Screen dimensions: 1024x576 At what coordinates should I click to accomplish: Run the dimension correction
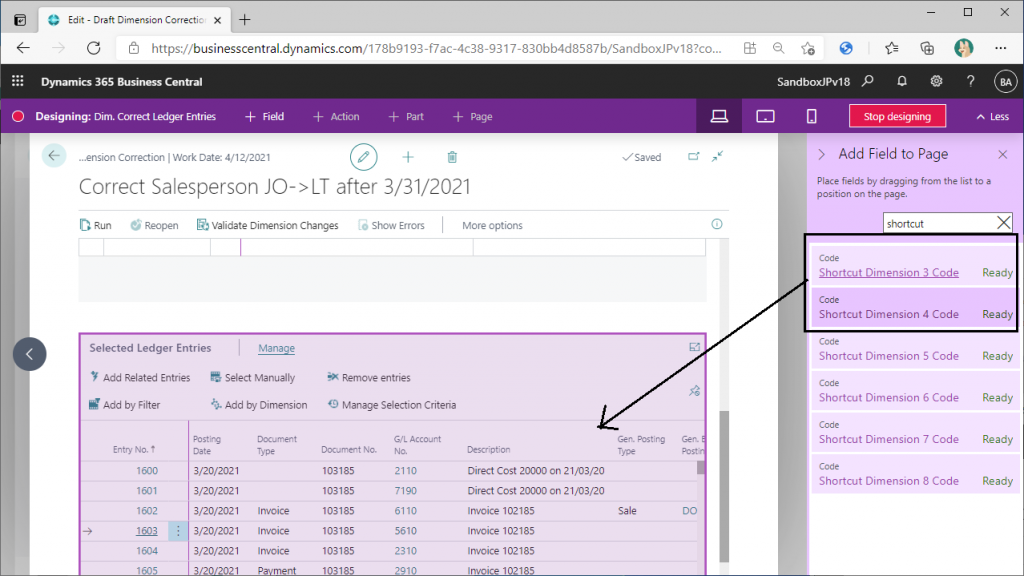pos(95,225)
